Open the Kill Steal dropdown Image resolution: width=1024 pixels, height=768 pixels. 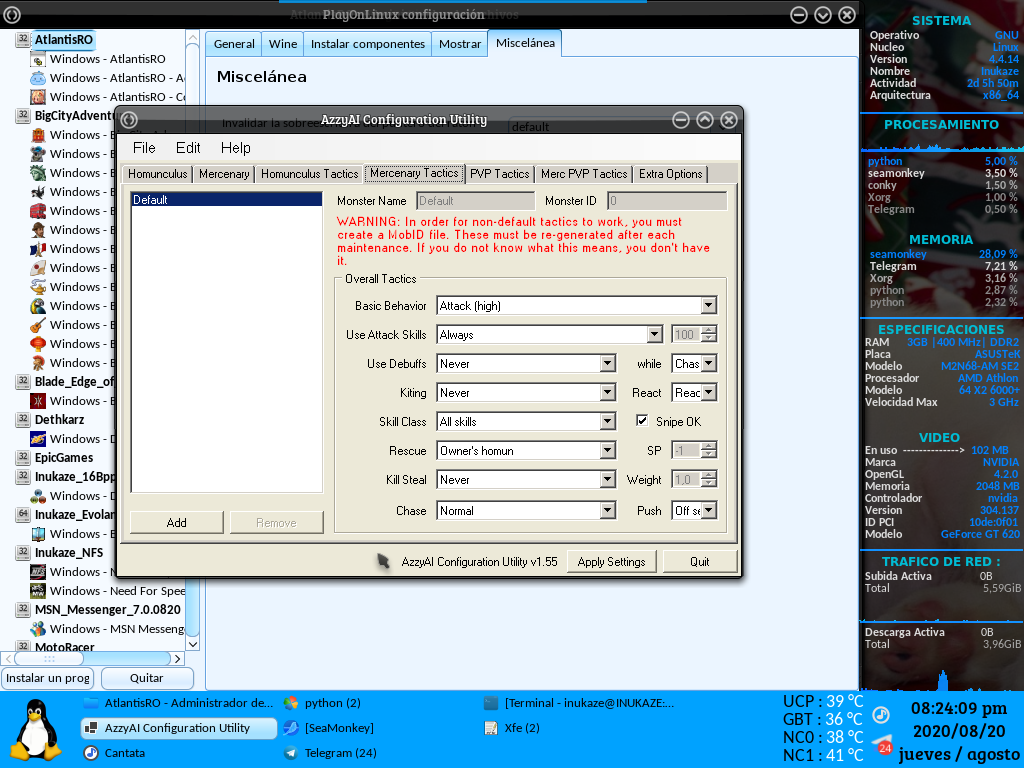coord(607,479)
